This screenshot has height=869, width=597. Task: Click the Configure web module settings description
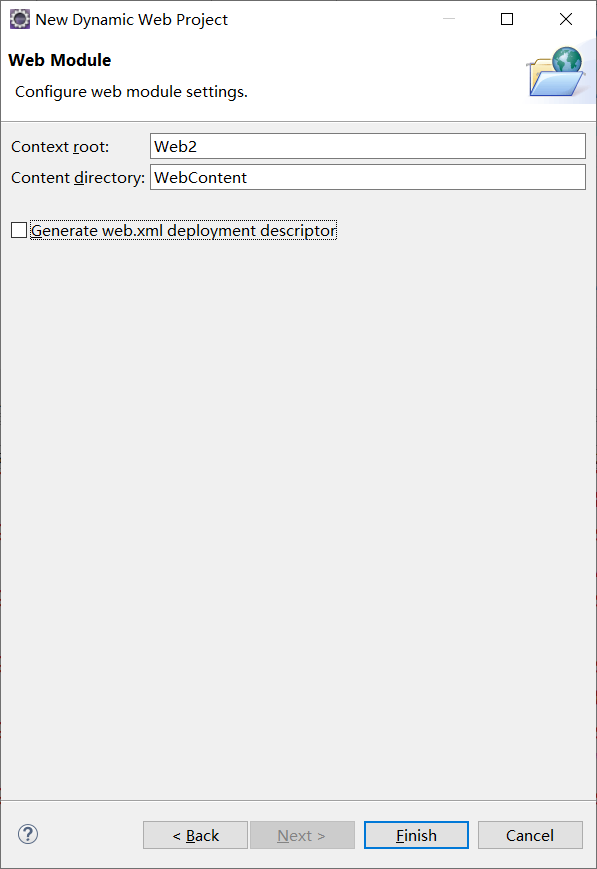pos(131,91)
